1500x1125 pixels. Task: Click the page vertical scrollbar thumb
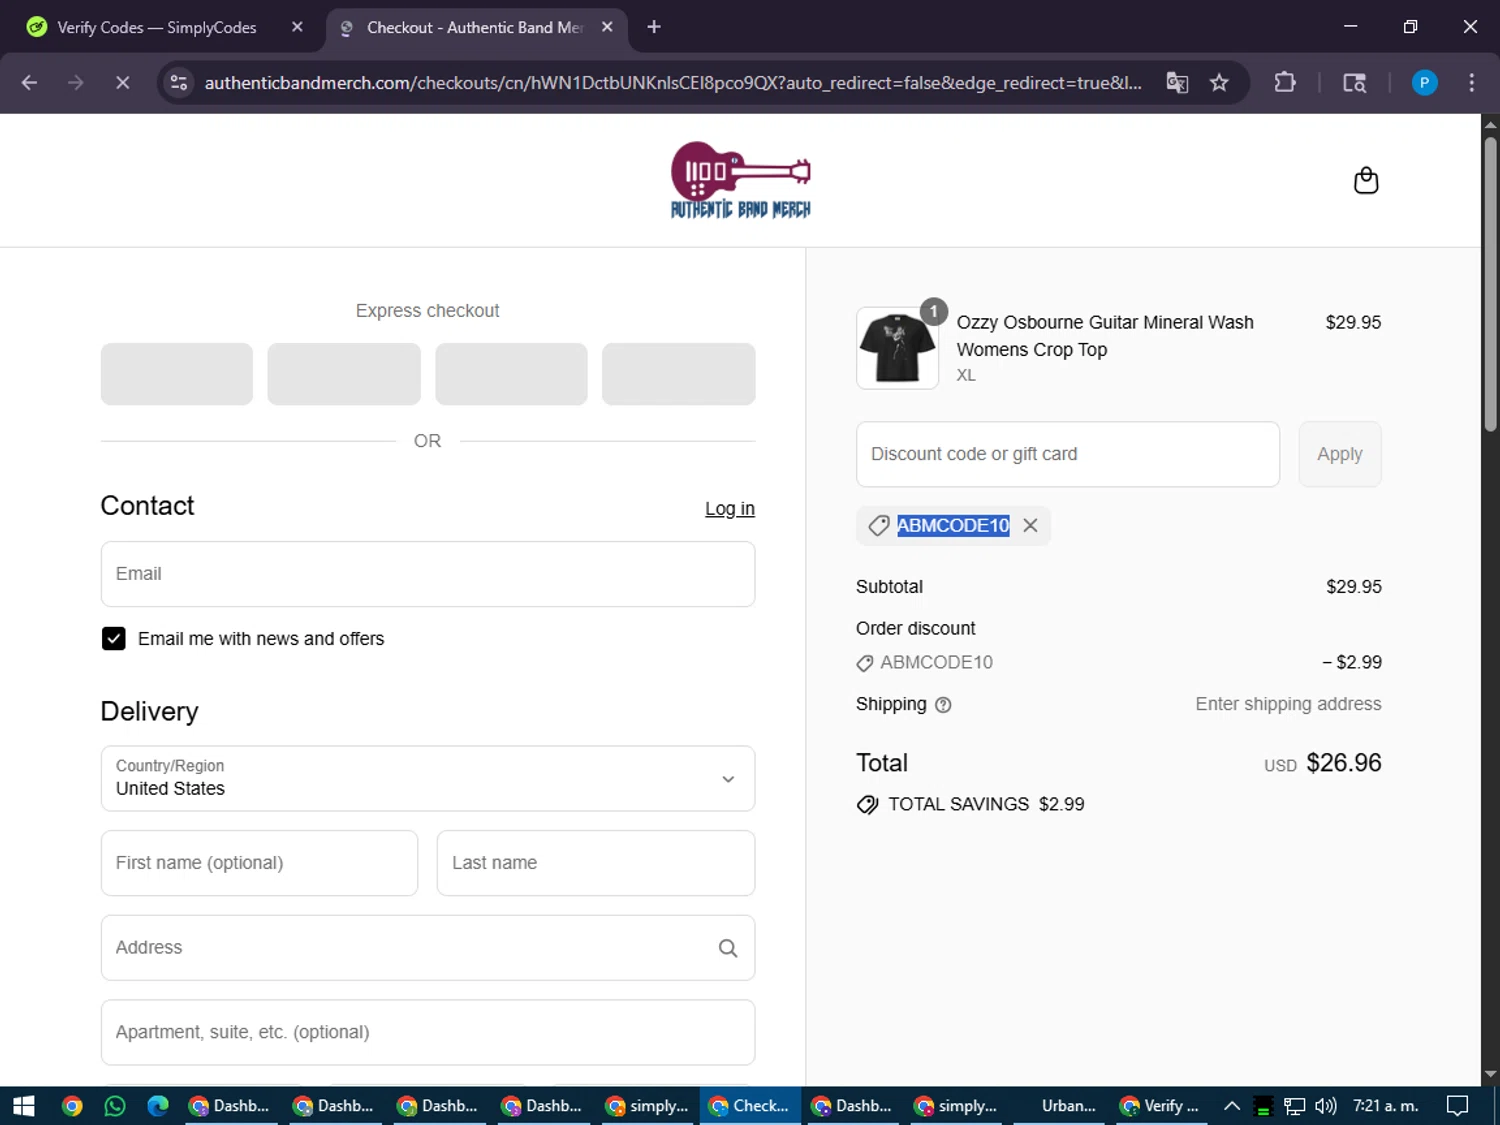coord(1490,285)
